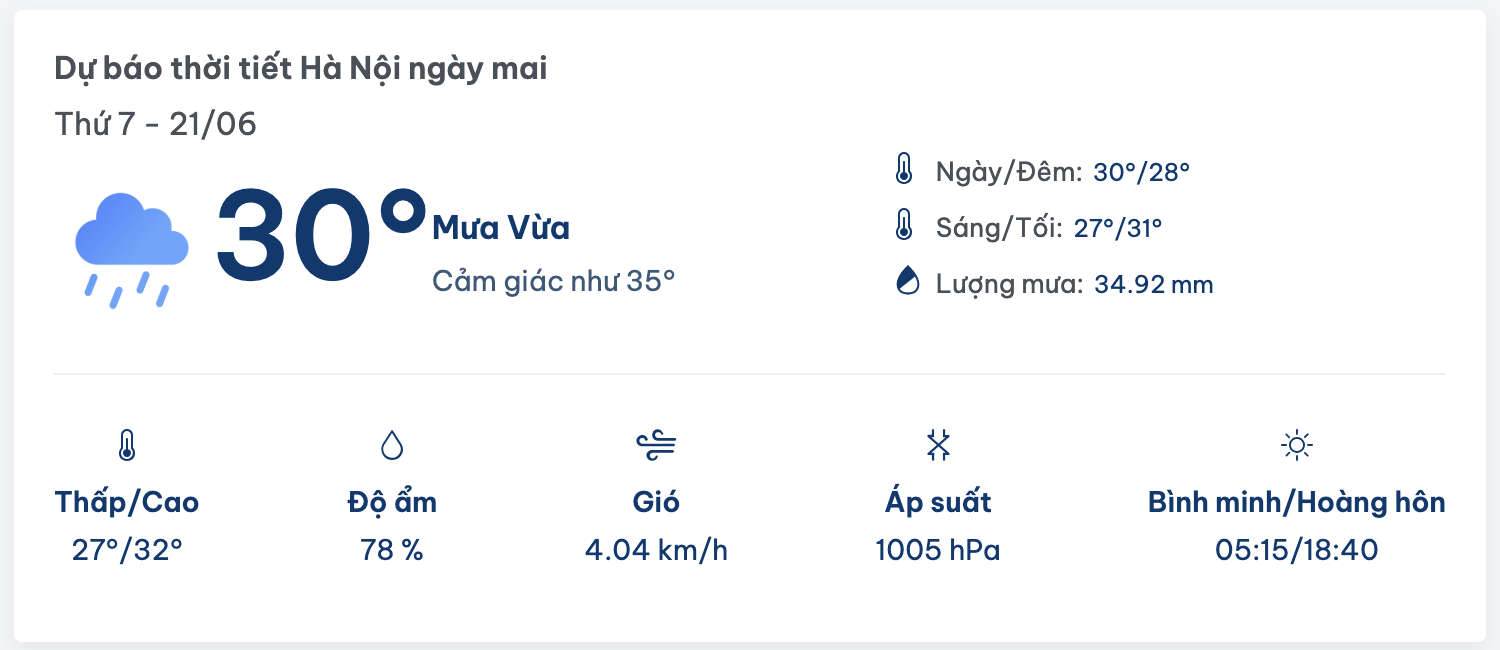
Task: Click the 27°/32° low/high value
Action: click(x=127, y=550)
